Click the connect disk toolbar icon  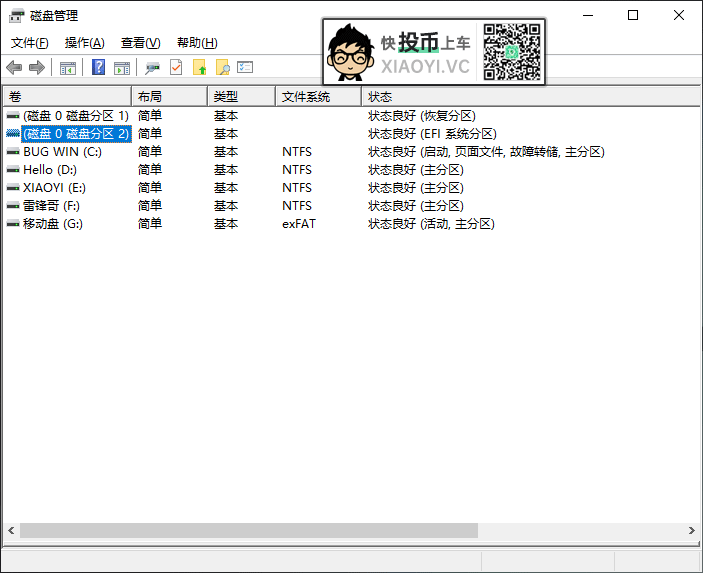pos(153,67)
